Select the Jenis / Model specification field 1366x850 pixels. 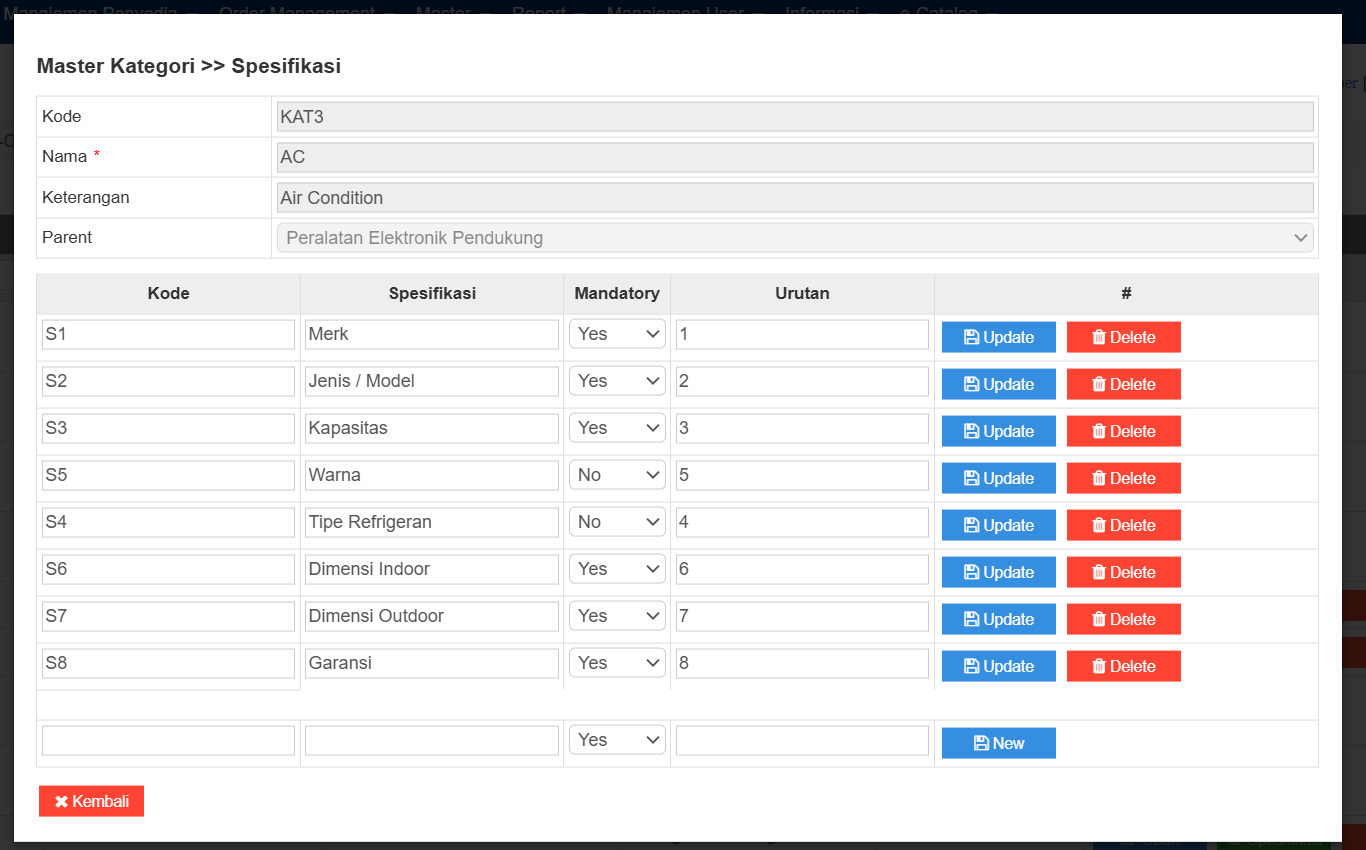431,381
